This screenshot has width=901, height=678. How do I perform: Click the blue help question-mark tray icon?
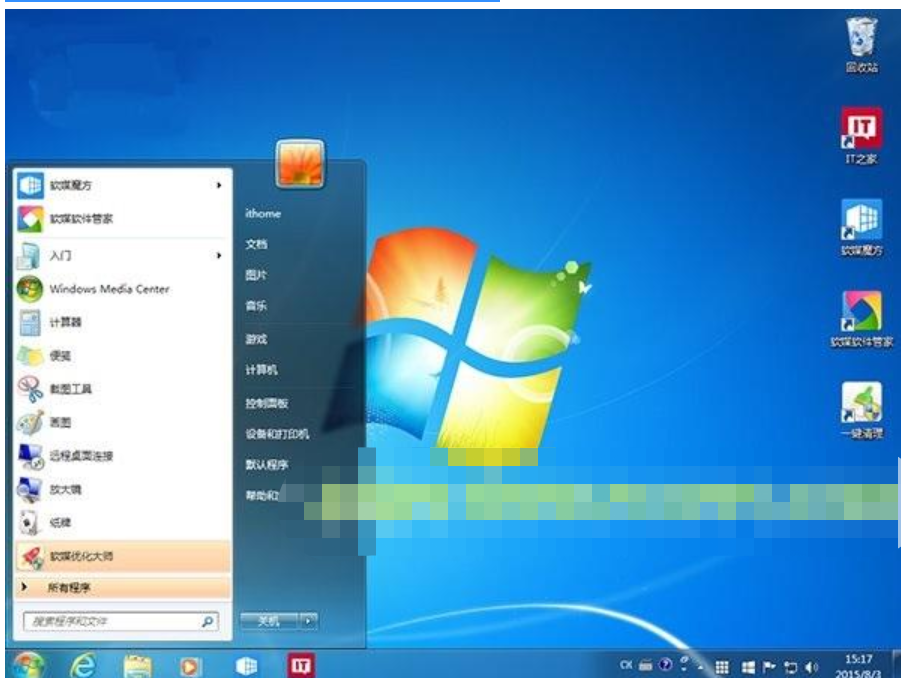(665, 665)
